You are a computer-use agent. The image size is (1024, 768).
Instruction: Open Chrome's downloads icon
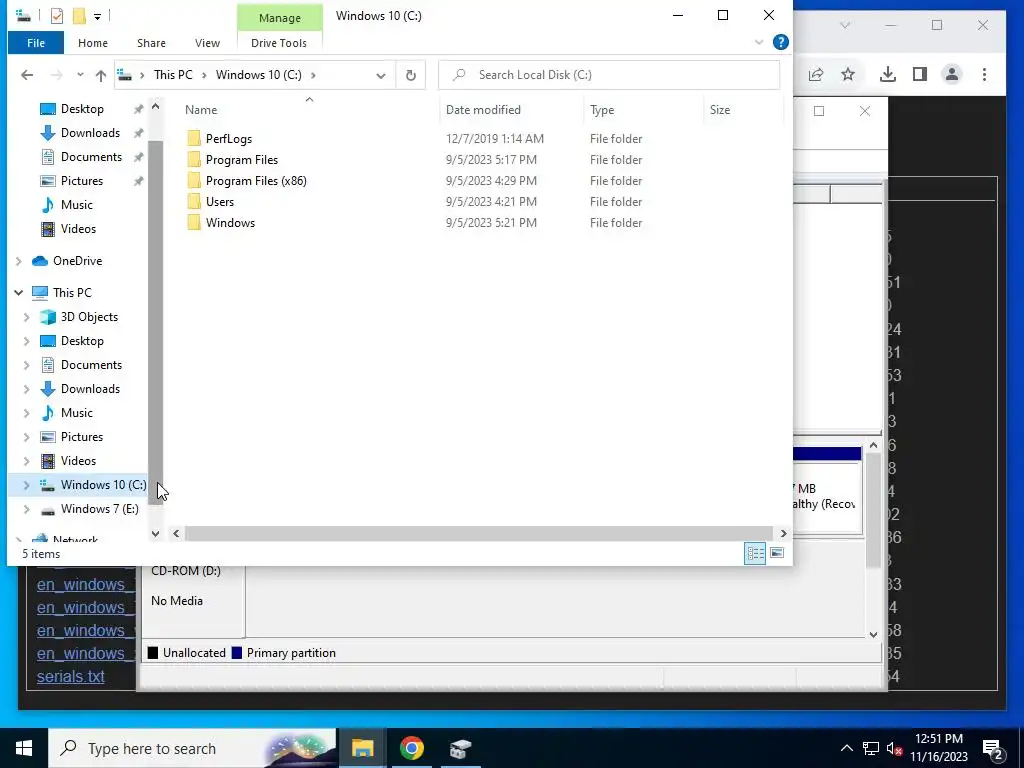point(888,74)
